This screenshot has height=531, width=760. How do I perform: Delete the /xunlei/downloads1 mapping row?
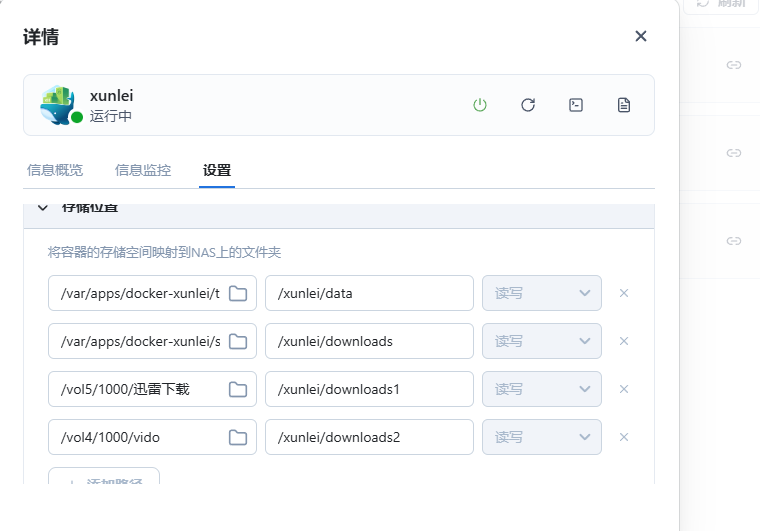click(x=624, y=389)
